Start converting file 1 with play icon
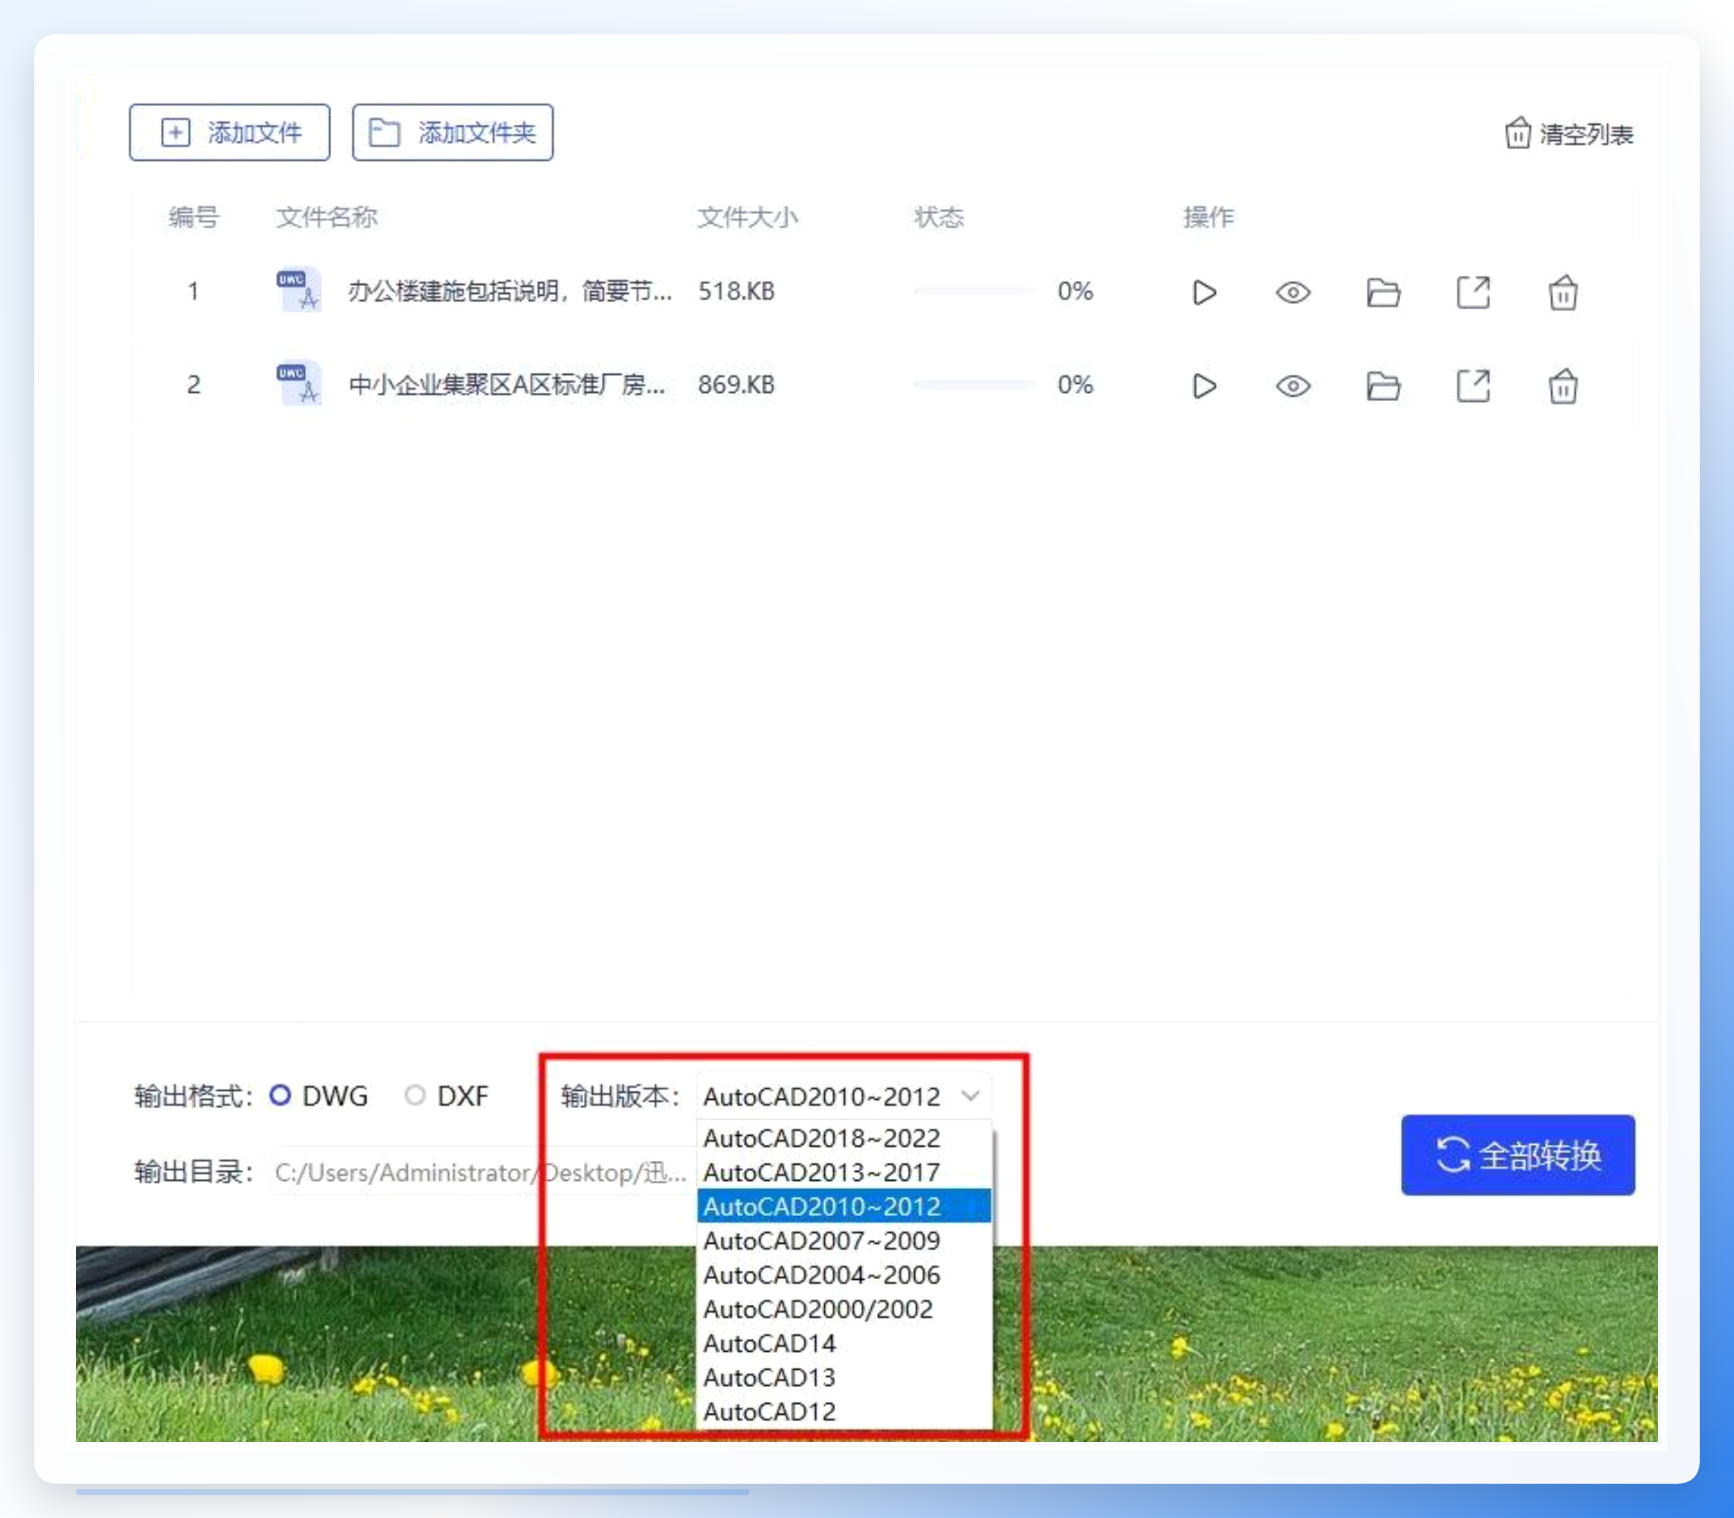Image resolution: width=1734 pixels, height=1518 pixels. pos(1204,292)
